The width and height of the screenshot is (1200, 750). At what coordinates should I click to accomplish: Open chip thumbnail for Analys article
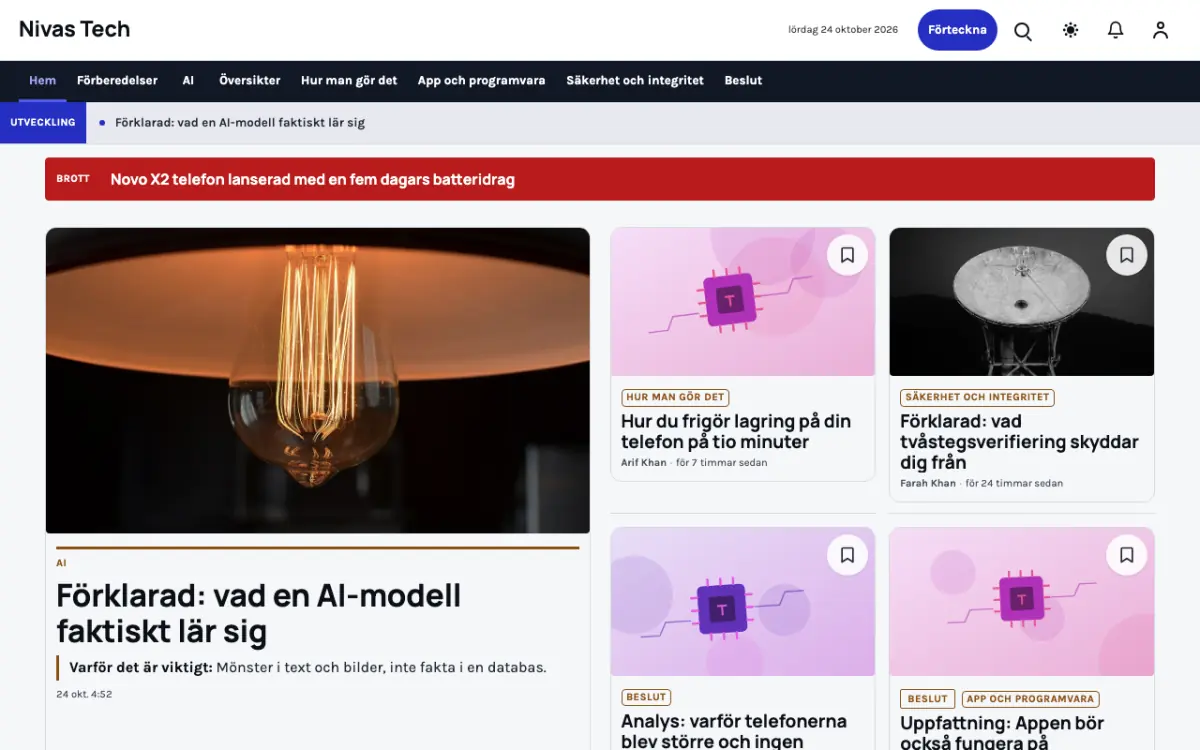click(743, 602)
